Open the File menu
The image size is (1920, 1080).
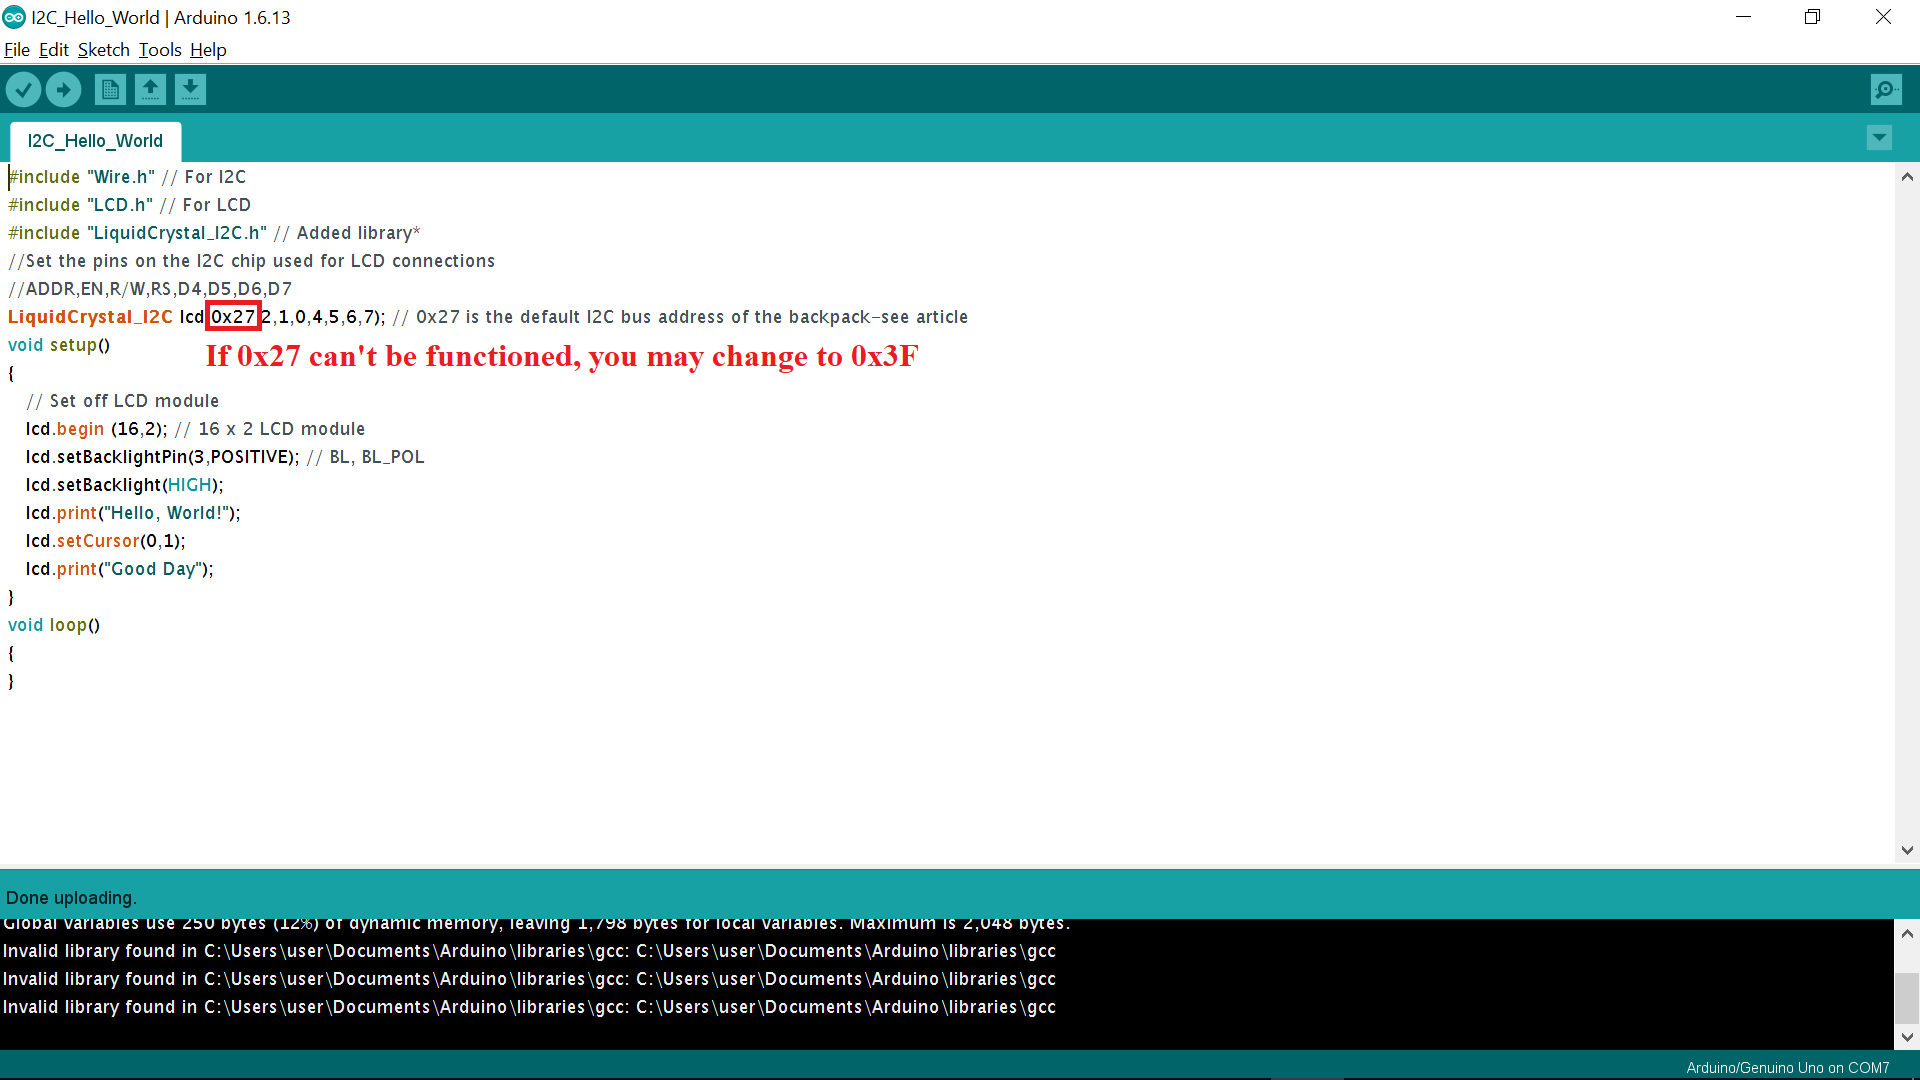pyautogui.click(x=16, y=50)
